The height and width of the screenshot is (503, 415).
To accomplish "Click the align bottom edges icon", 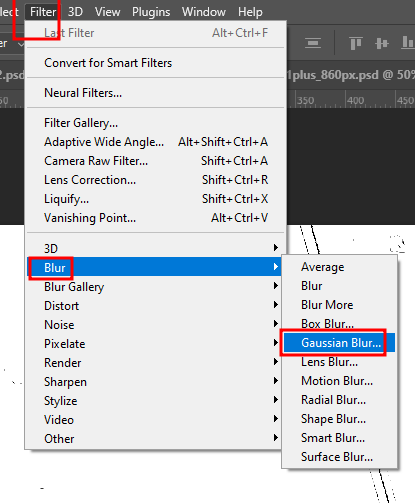I will (x=407, y=43).
